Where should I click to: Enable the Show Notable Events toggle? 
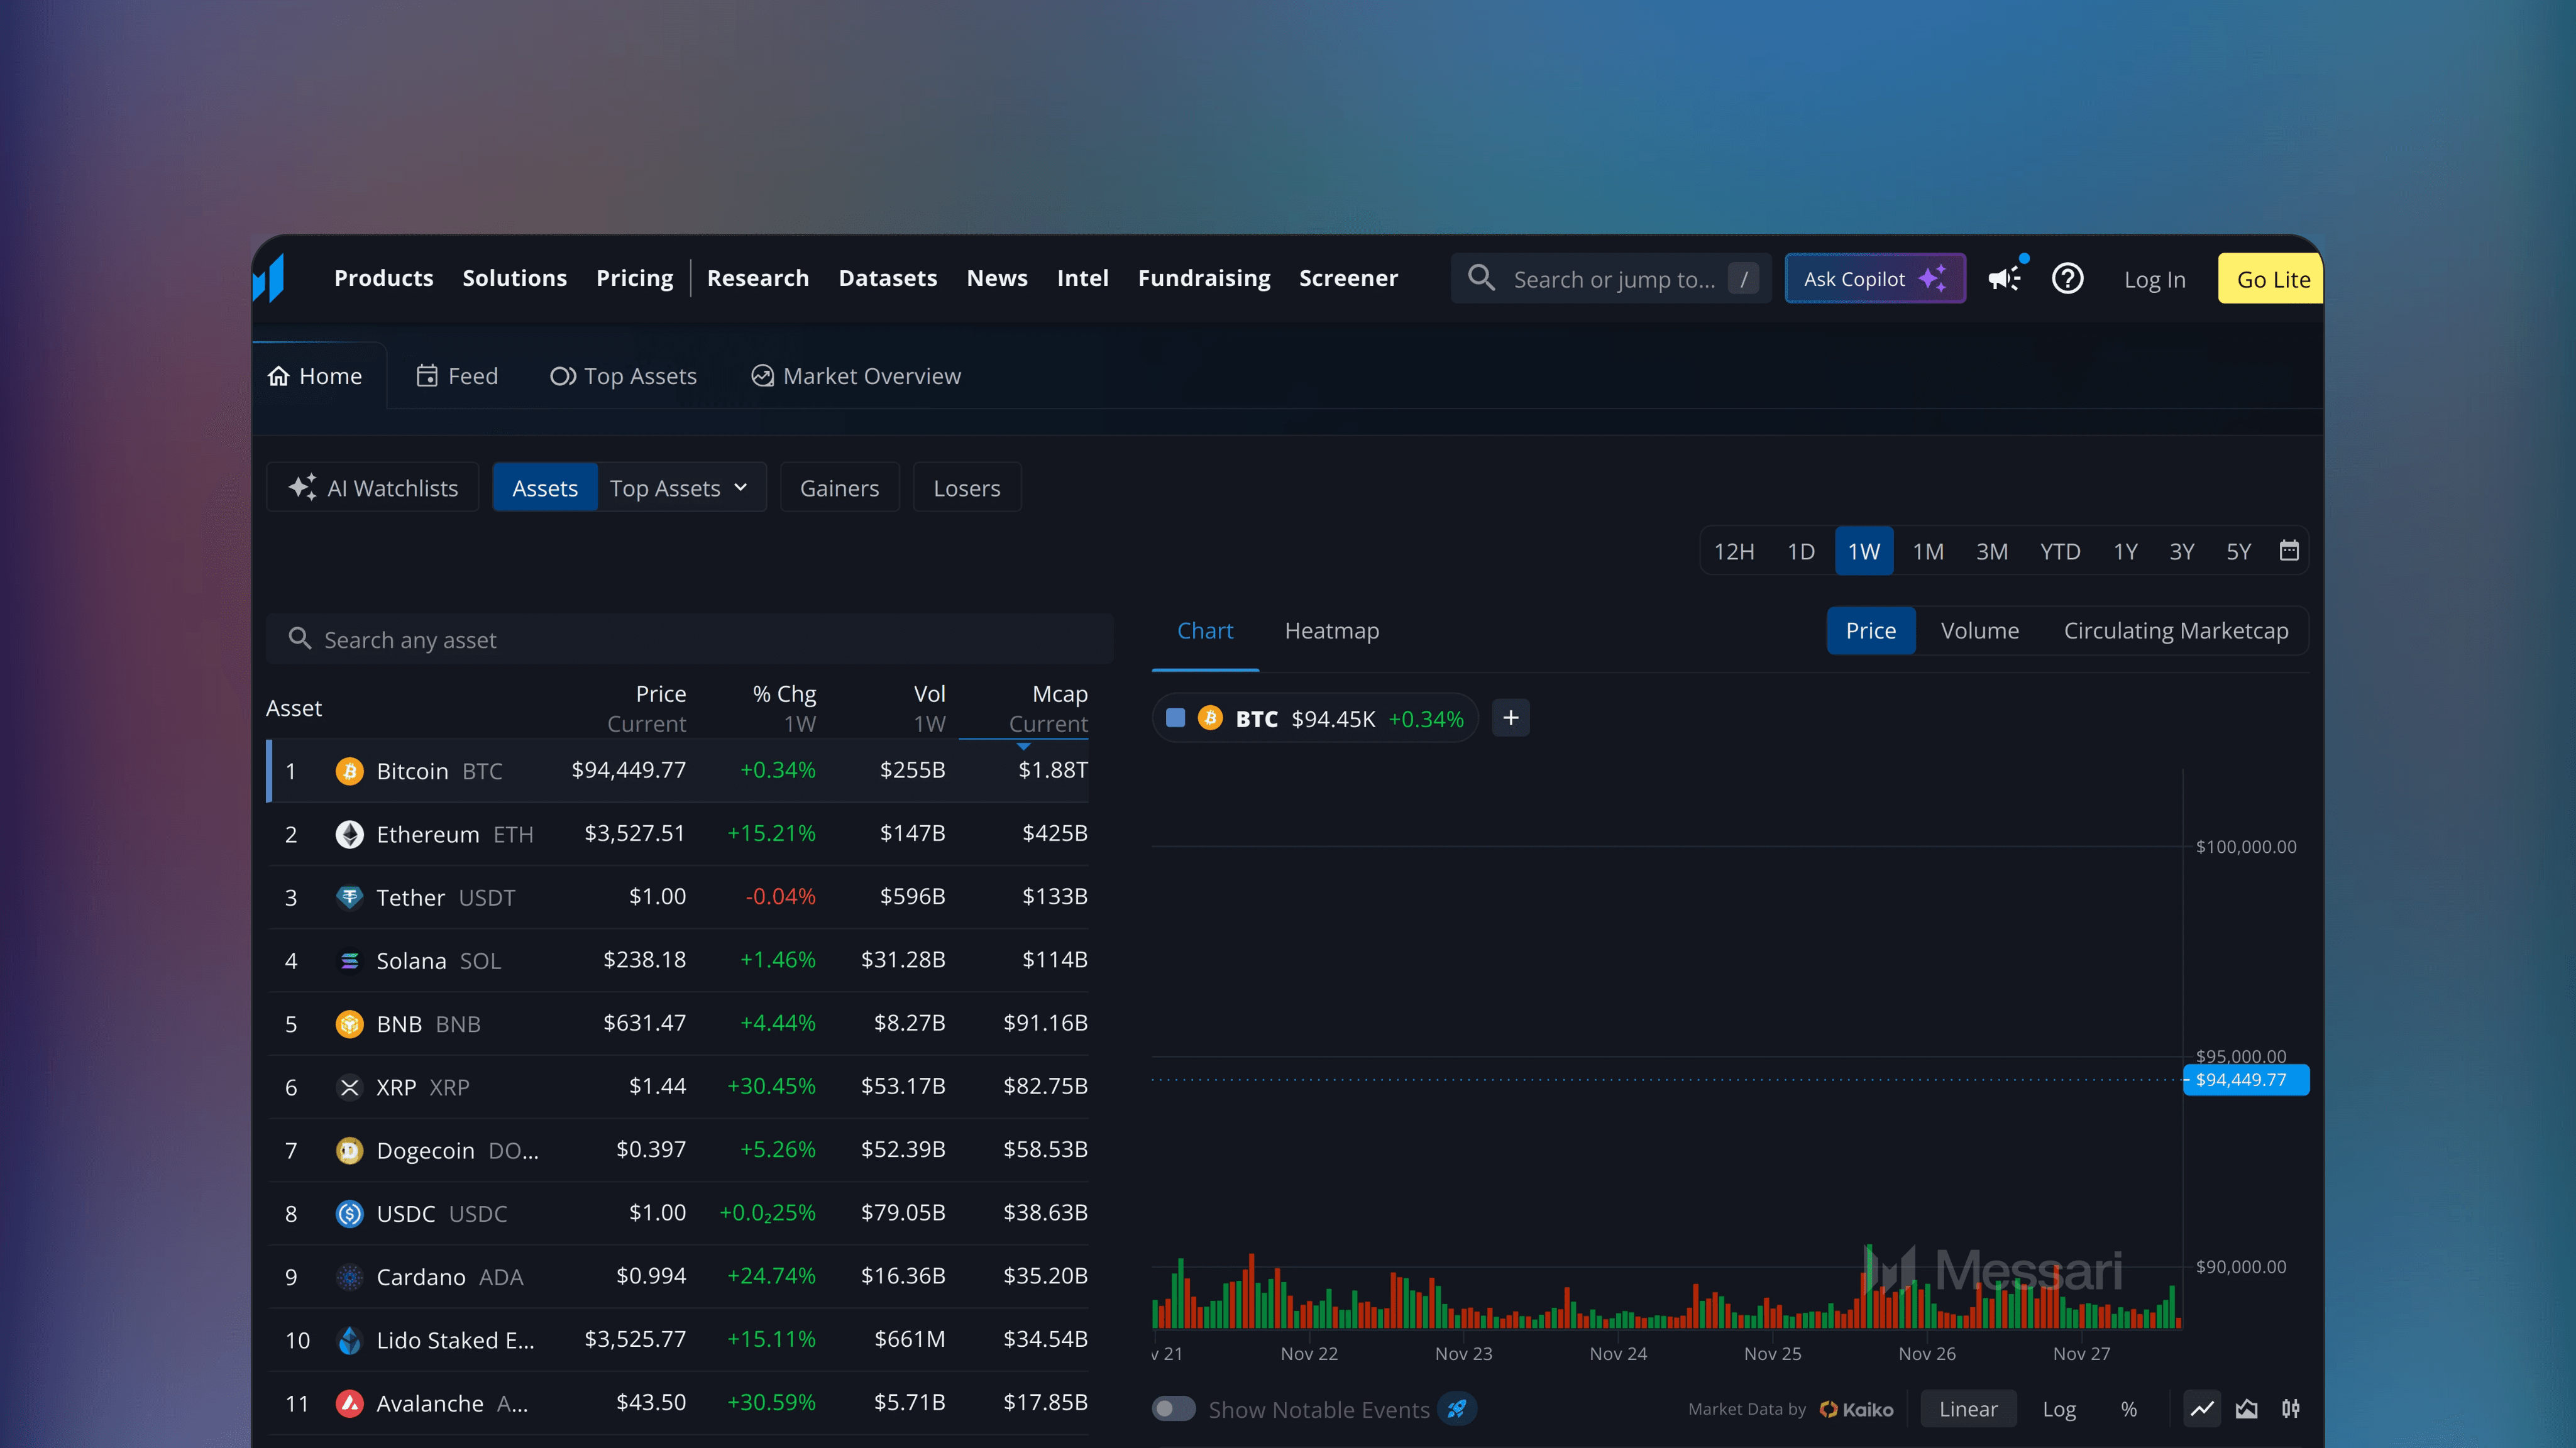point(1173,1409)
